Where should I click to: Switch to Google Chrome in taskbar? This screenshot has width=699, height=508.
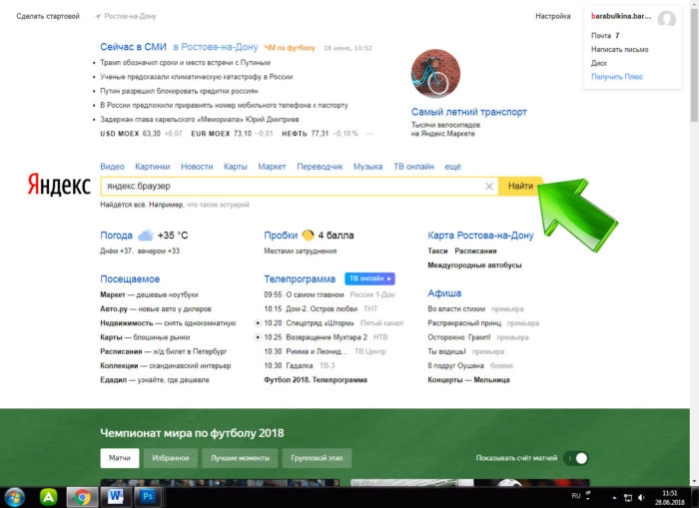82,497
